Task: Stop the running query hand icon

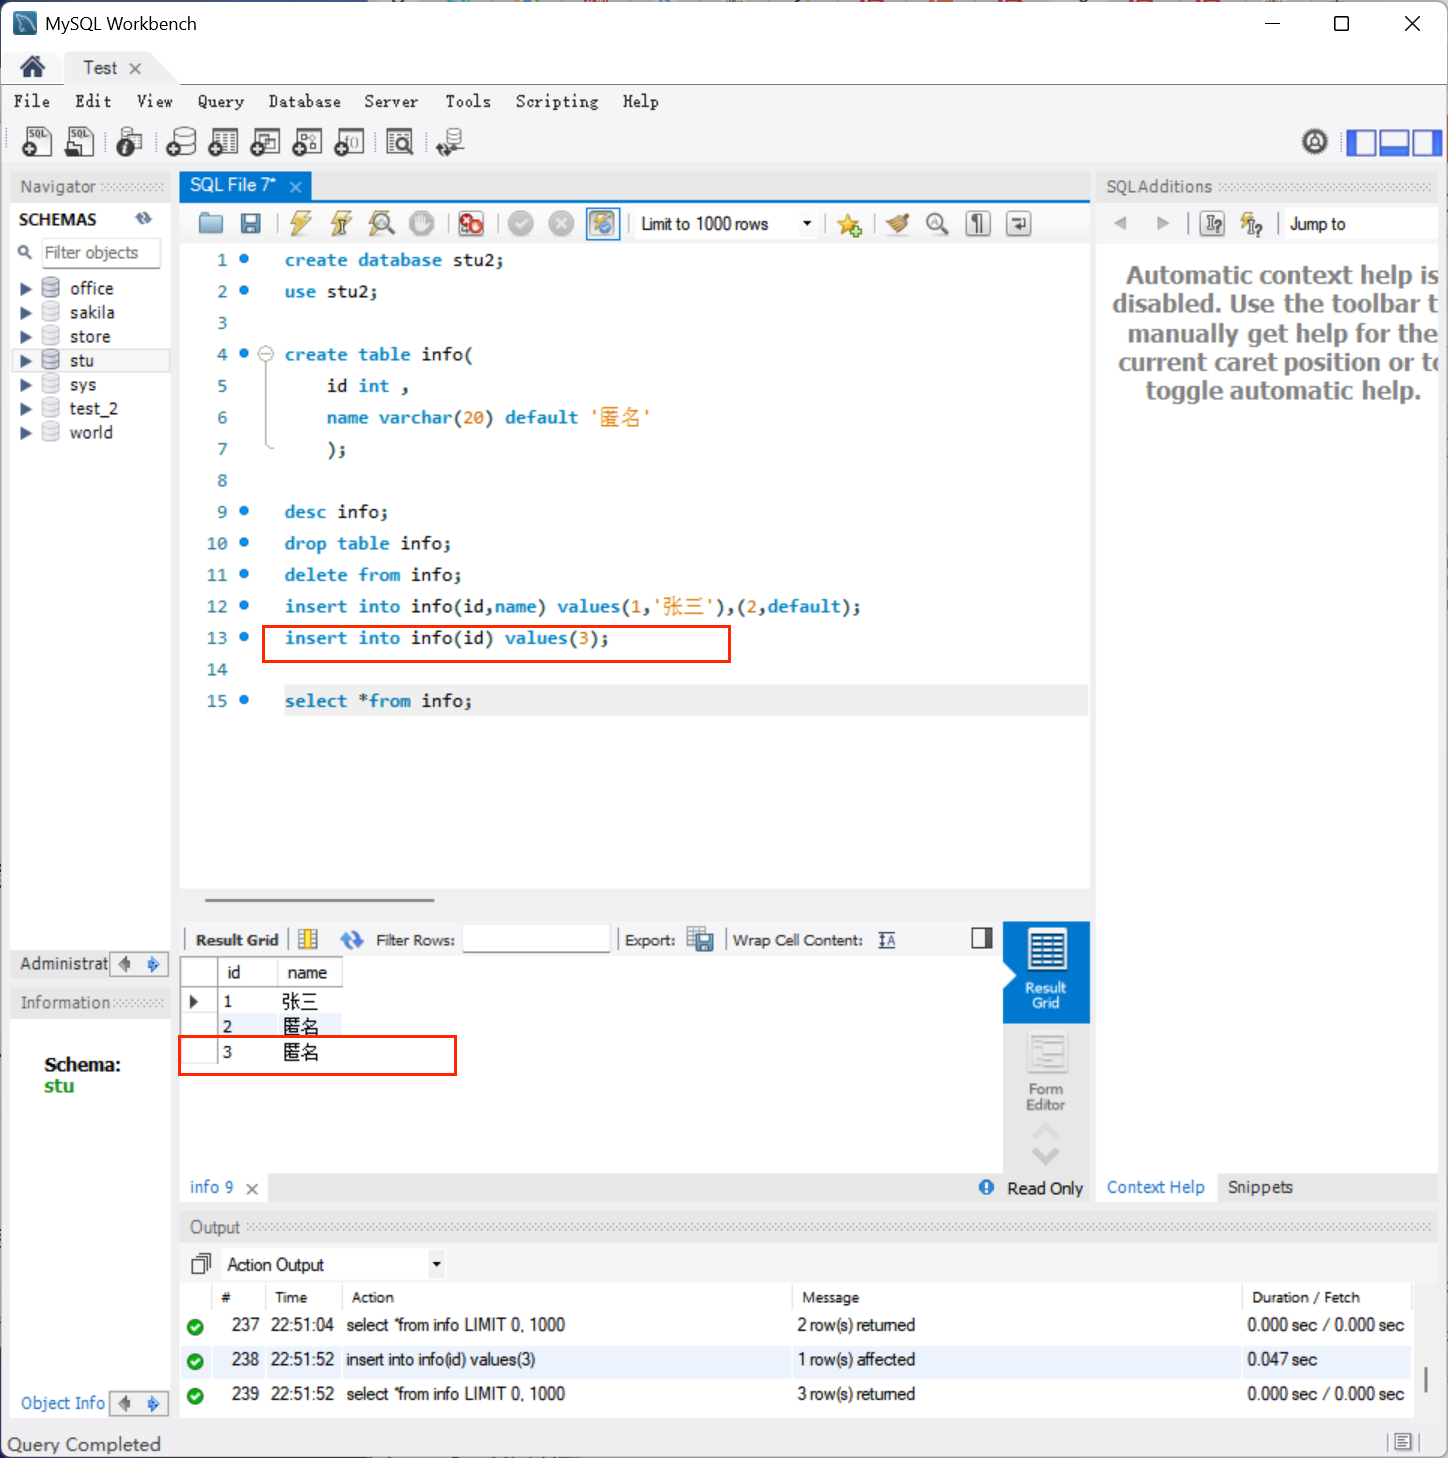Action: (422, 224)
